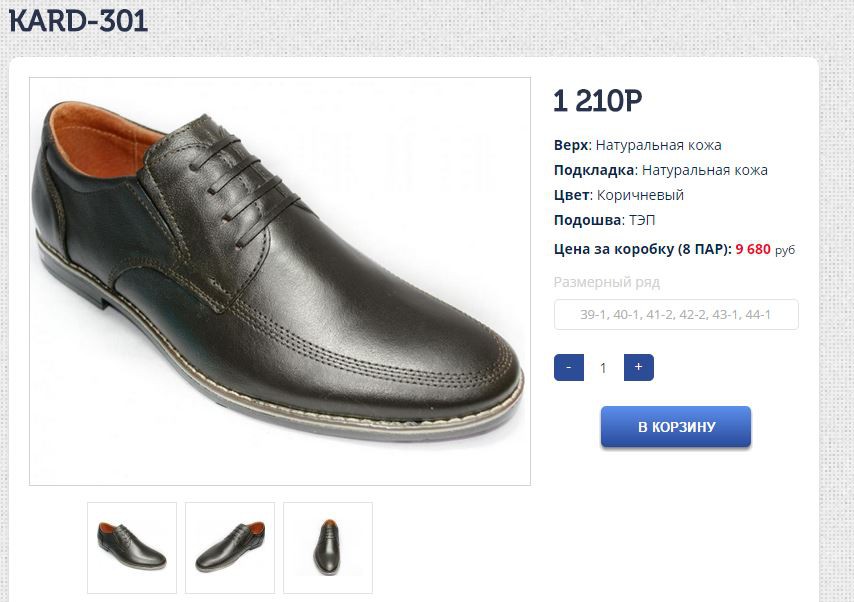Click the size range field 39-1, 40-1
Image resolution: width=854 pixels, height=602 pixels.
coord(676,314)
